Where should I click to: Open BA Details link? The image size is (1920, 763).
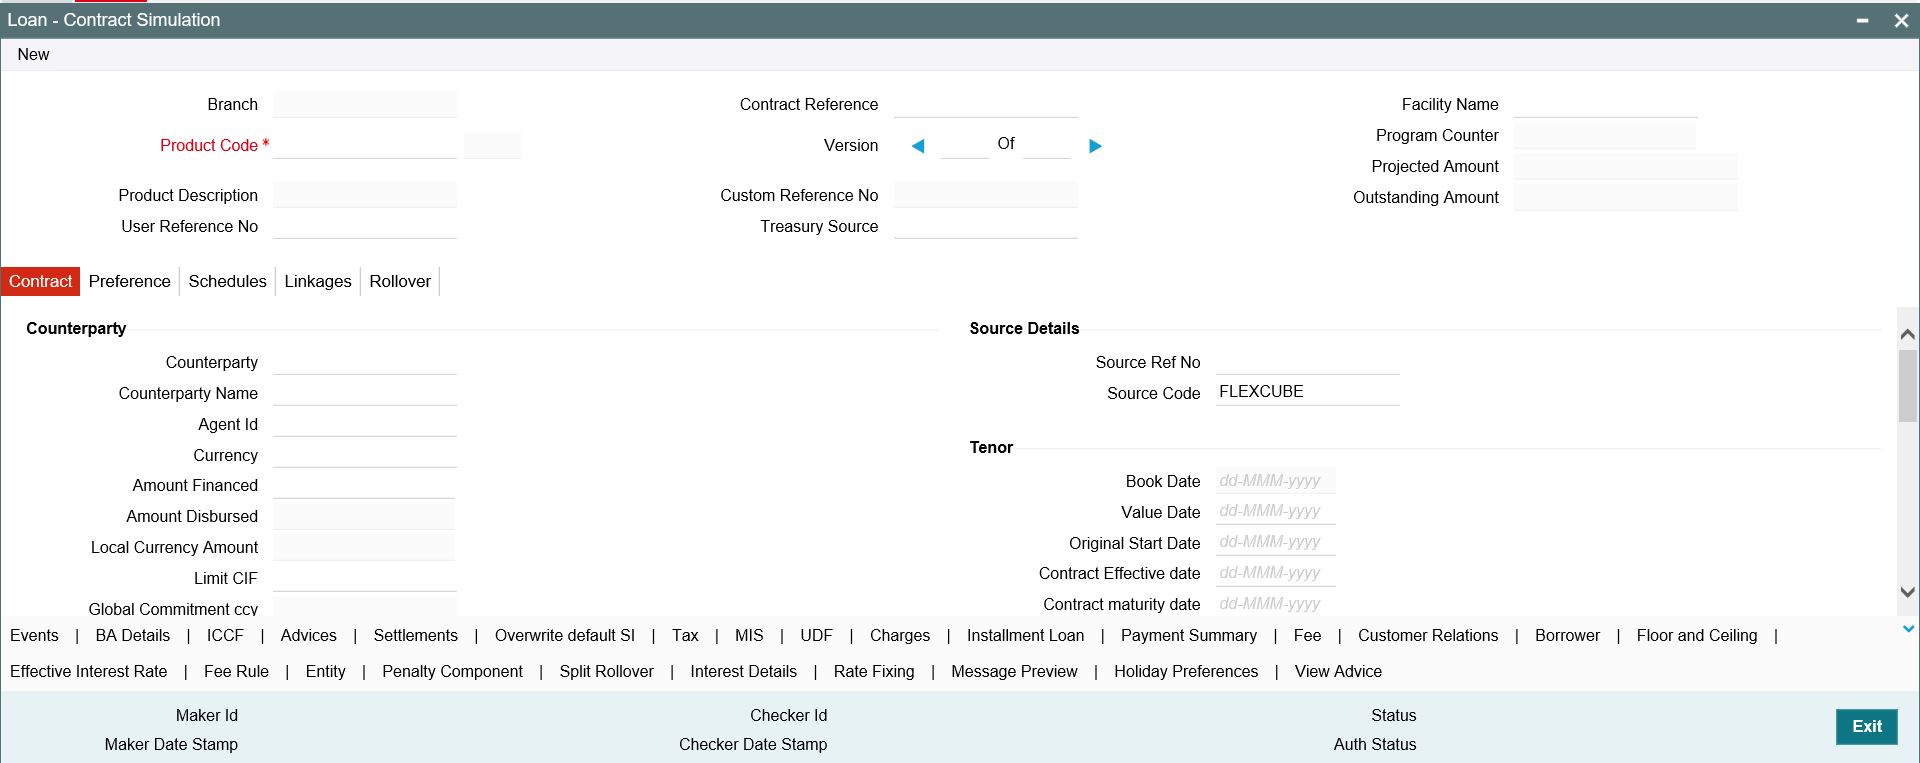133,636
